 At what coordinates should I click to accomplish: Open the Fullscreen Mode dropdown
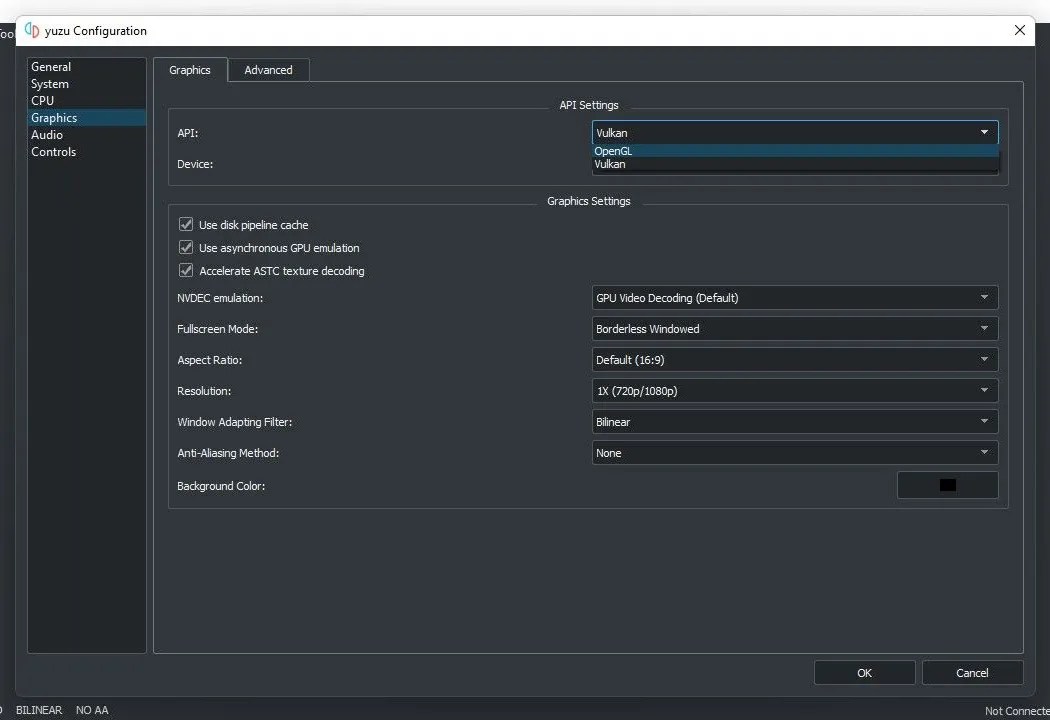click(x=793, y=328)
